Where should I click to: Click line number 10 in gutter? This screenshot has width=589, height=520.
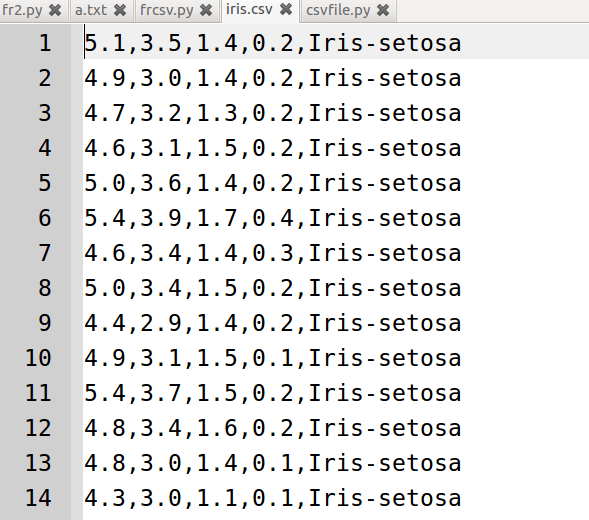[x=38, y=358]
